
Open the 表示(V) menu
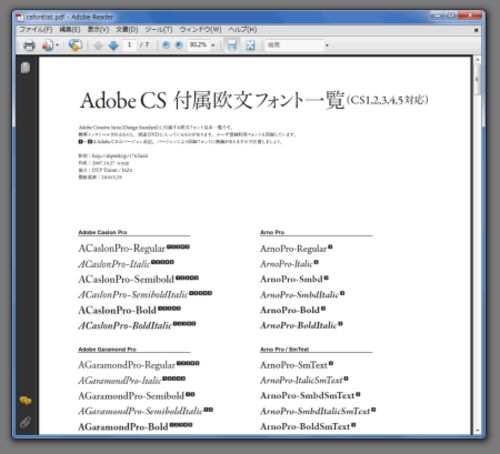[98, 30]
